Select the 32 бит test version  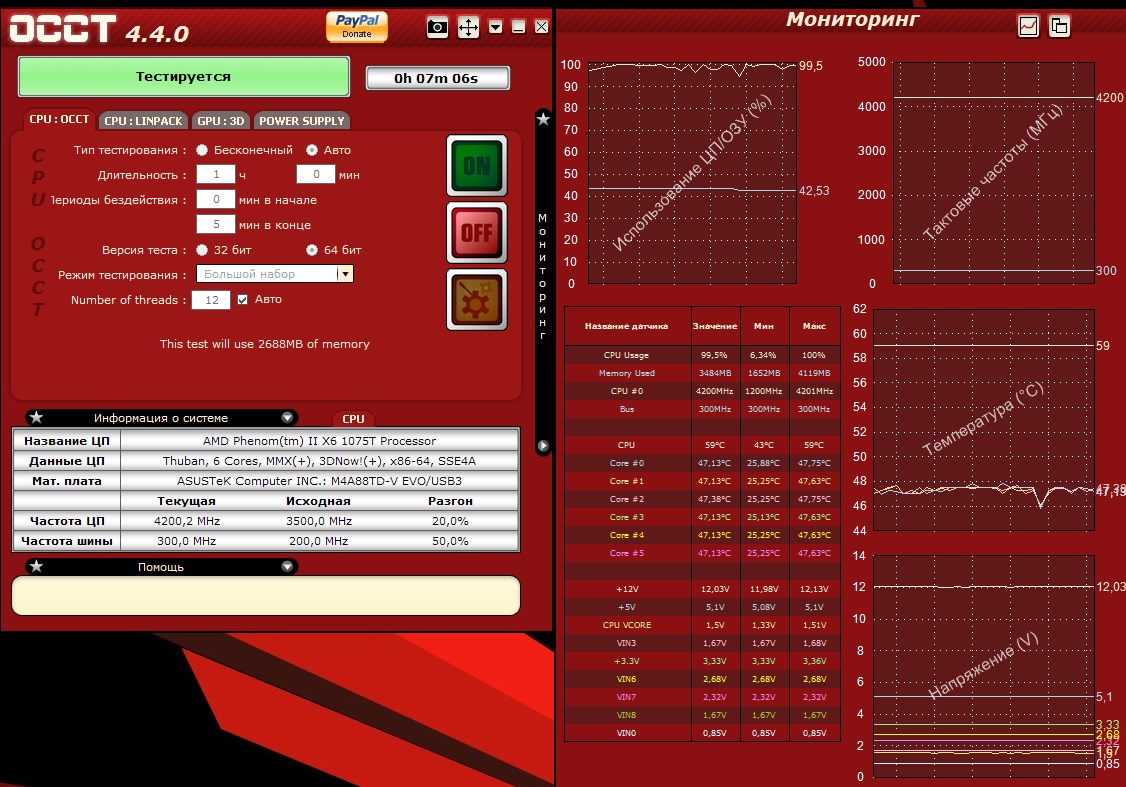click(202, 250)
